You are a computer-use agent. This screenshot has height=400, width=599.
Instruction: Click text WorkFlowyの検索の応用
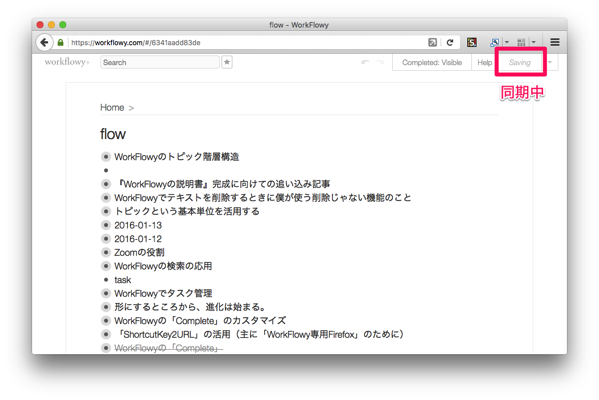(x=163, y=266)
